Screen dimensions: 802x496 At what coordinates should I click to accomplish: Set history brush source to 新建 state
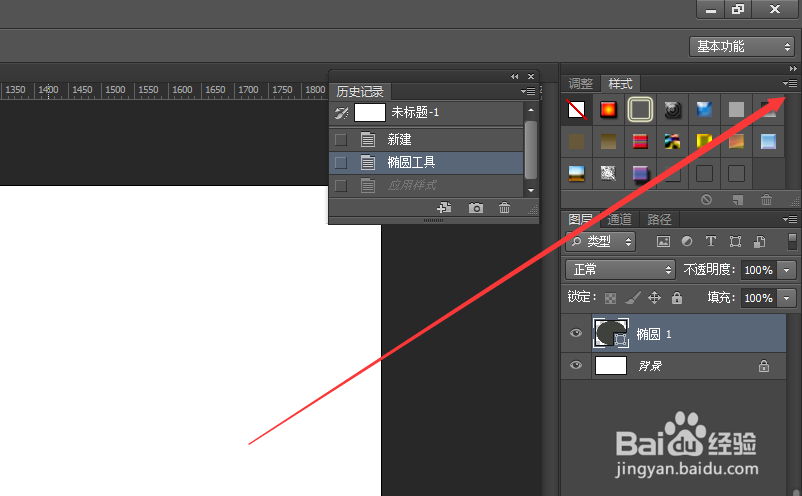click(x=341, y=140)
